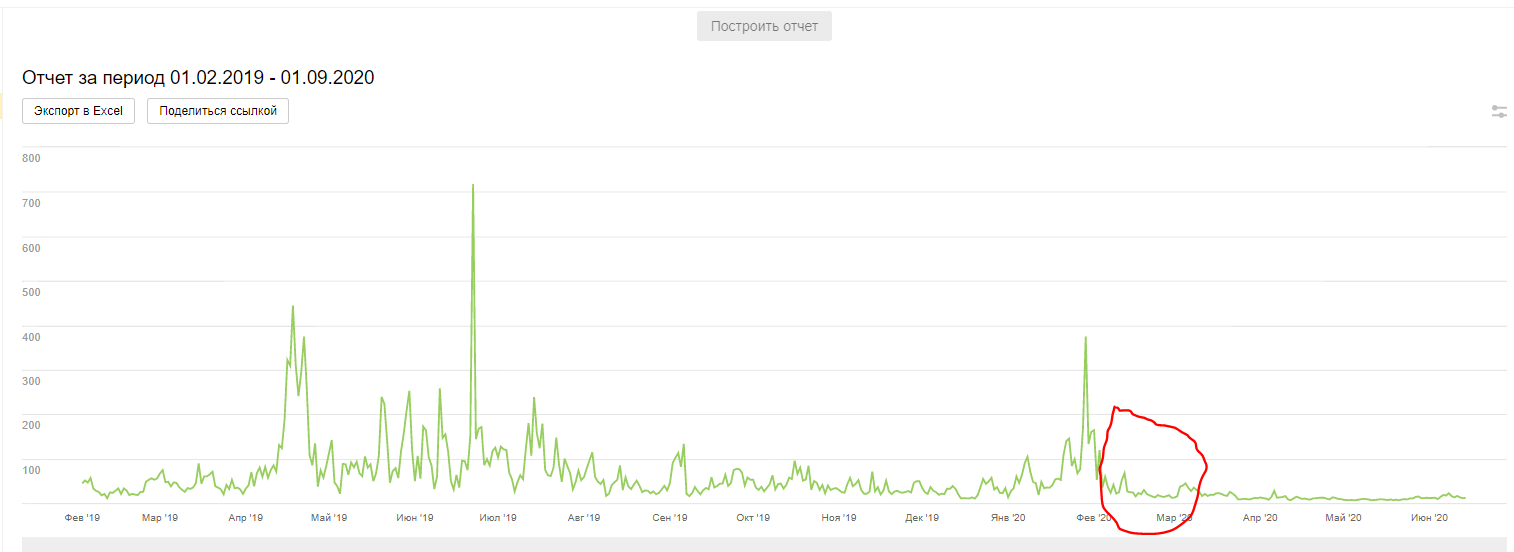The image size is (1514, 552).
Task: Open chart settings sliders icon
Action: click(x=1499, y=112)
